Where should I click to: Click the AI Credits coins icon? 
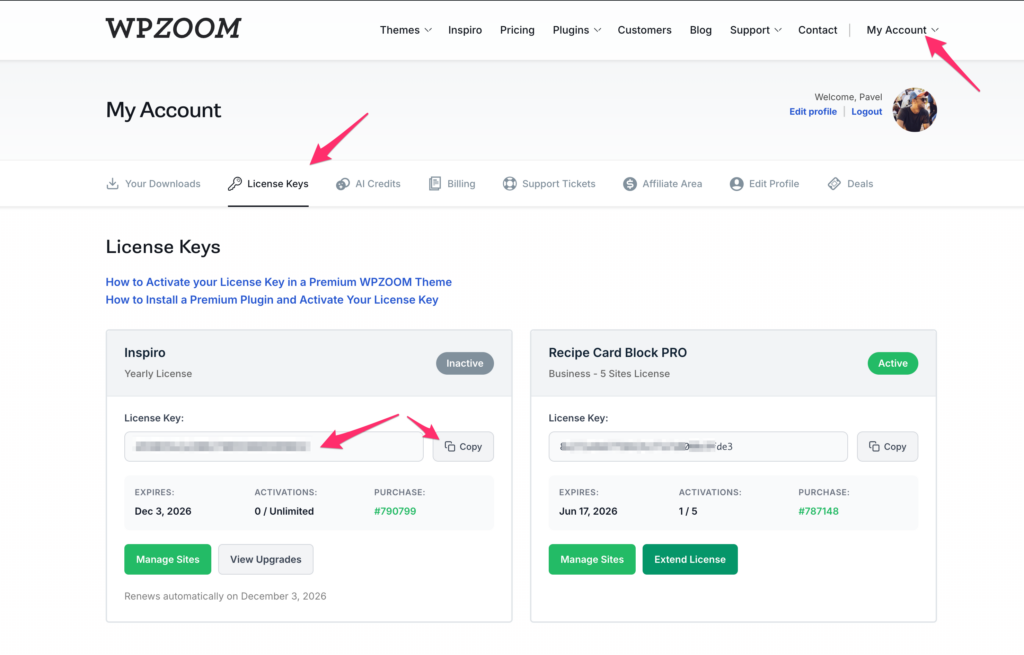click(x=343, y=184)
